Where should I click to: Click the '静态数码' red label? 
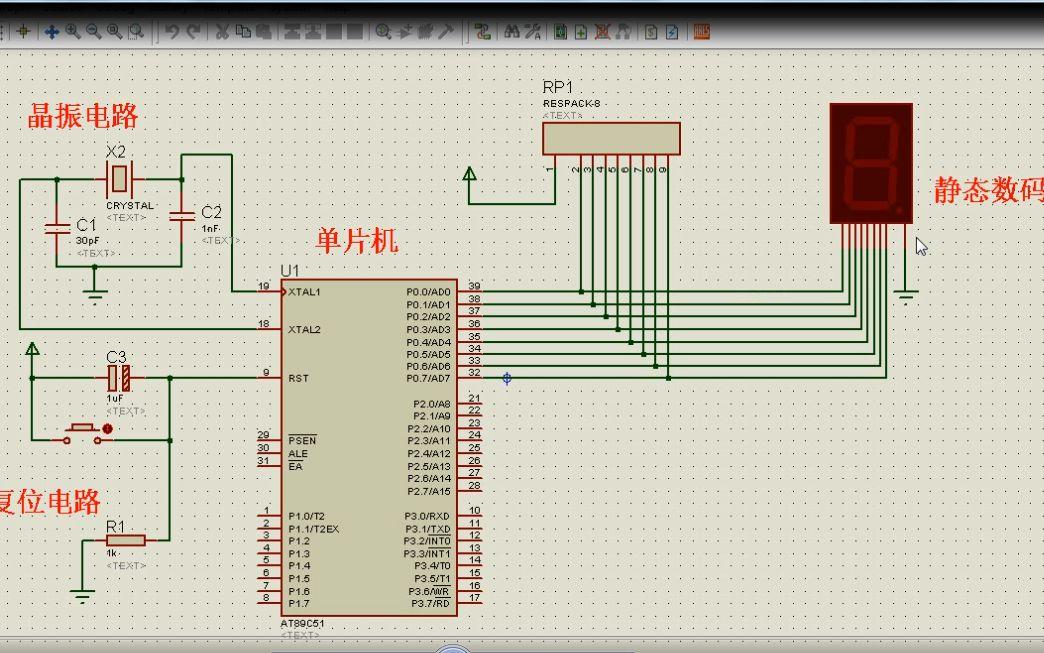point(989,190)
